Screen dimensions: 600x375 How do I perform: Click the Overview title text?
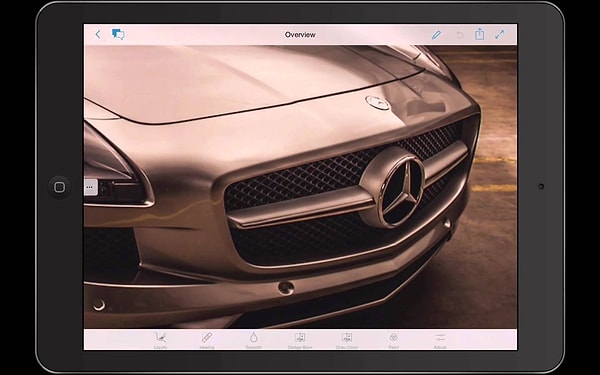tap(300, 34)
